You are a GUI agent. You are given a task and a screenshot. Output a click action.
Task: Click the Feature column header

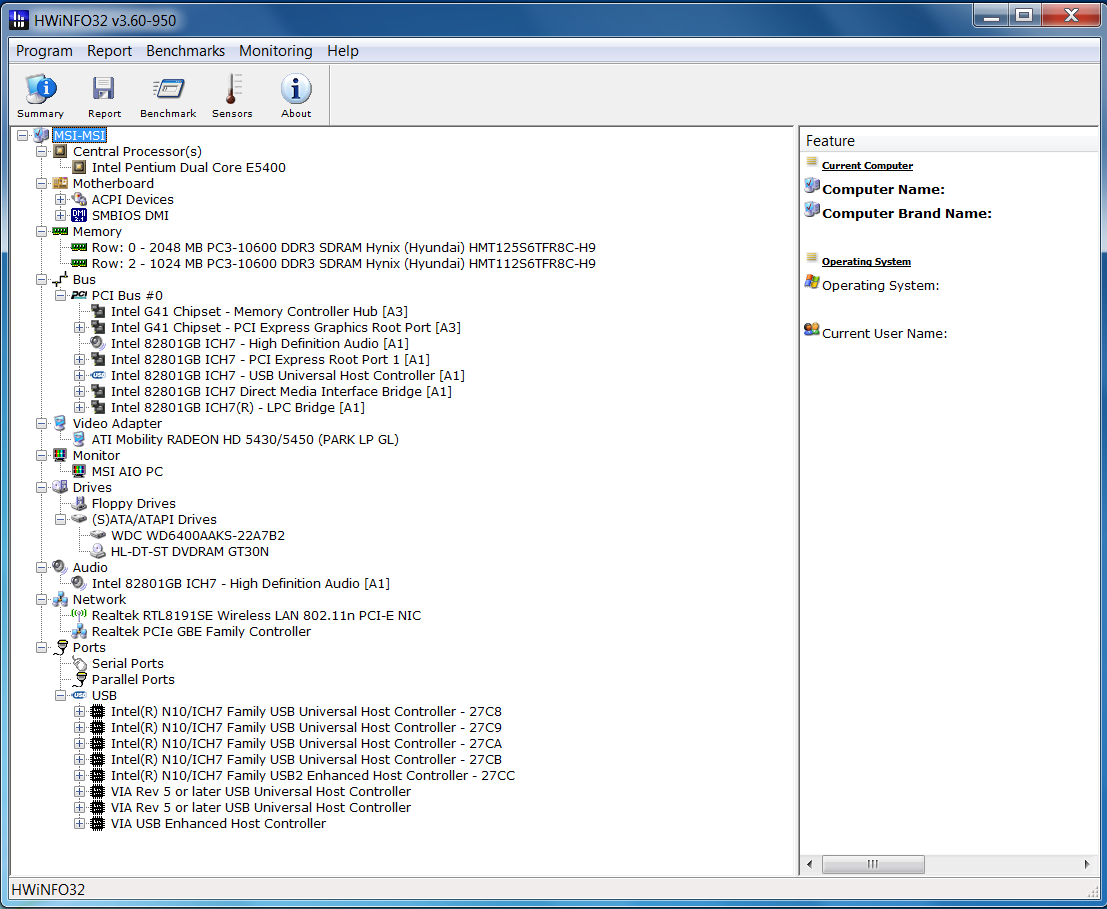(830, 141)
